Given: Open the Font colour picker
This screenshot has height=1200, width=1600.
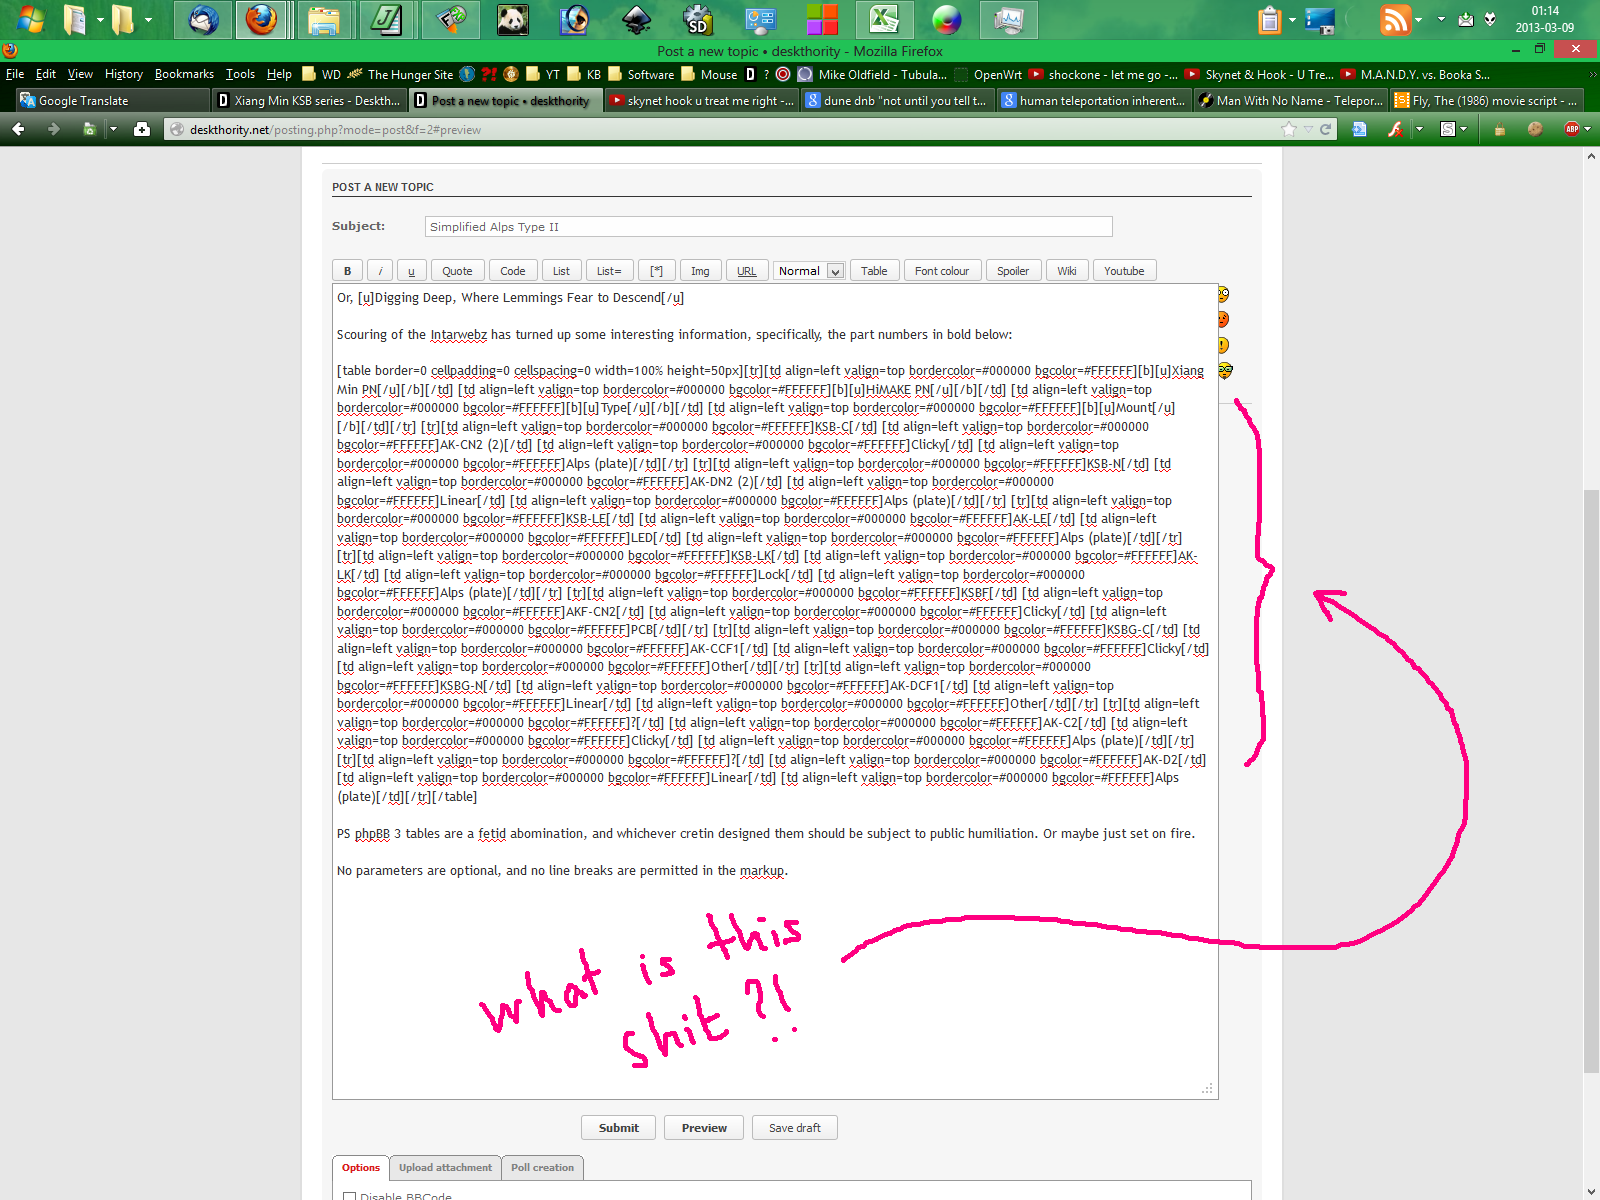Looking at the screenshot, I should (x=941, y=270).
